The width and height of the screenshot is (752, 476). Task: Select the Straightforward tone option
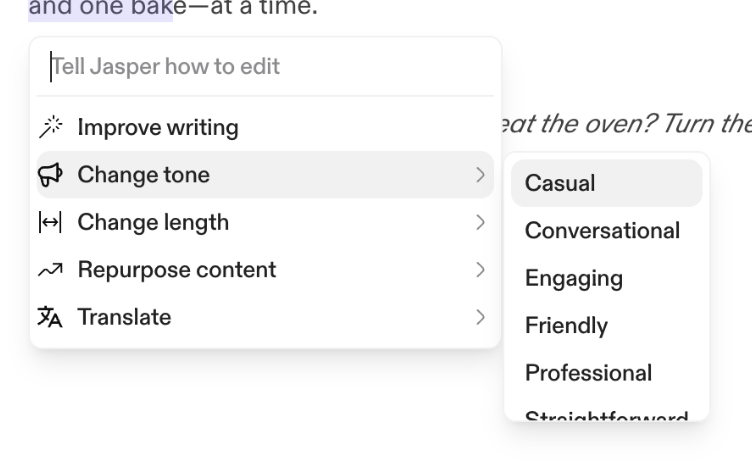[606, 416]
